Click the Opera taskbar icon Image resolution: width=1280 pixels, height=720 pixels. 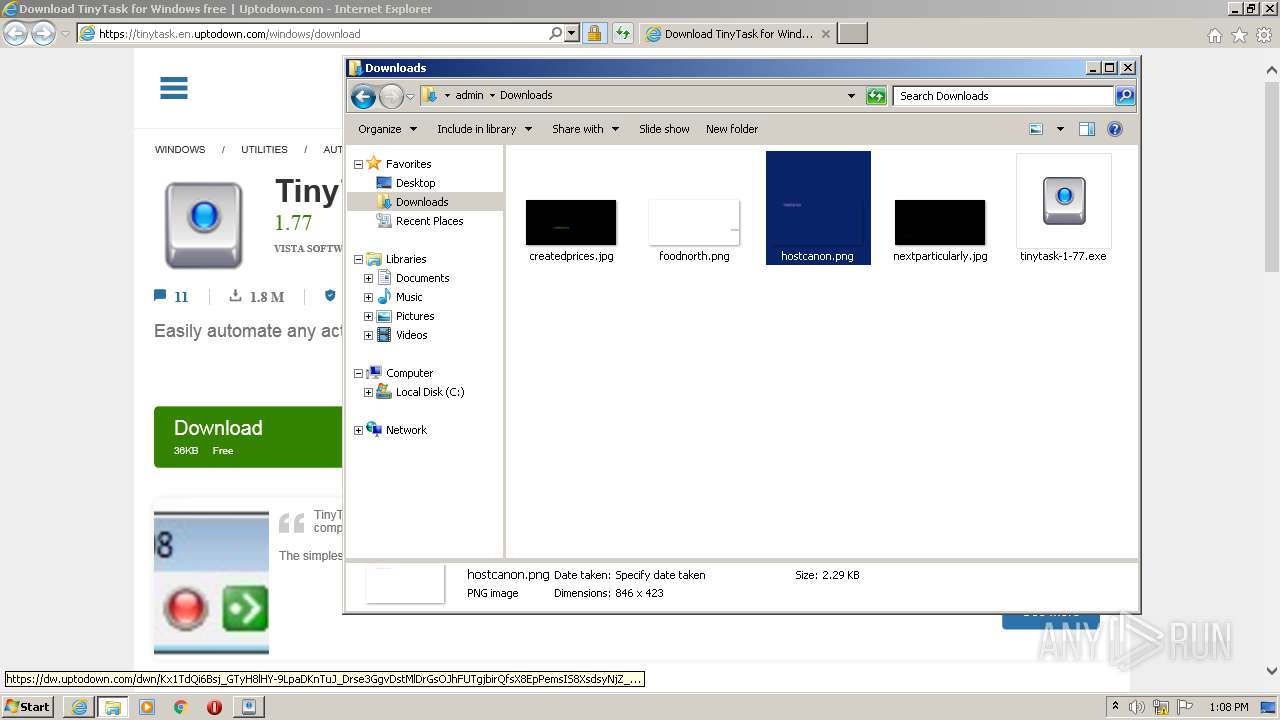point(214,707)
